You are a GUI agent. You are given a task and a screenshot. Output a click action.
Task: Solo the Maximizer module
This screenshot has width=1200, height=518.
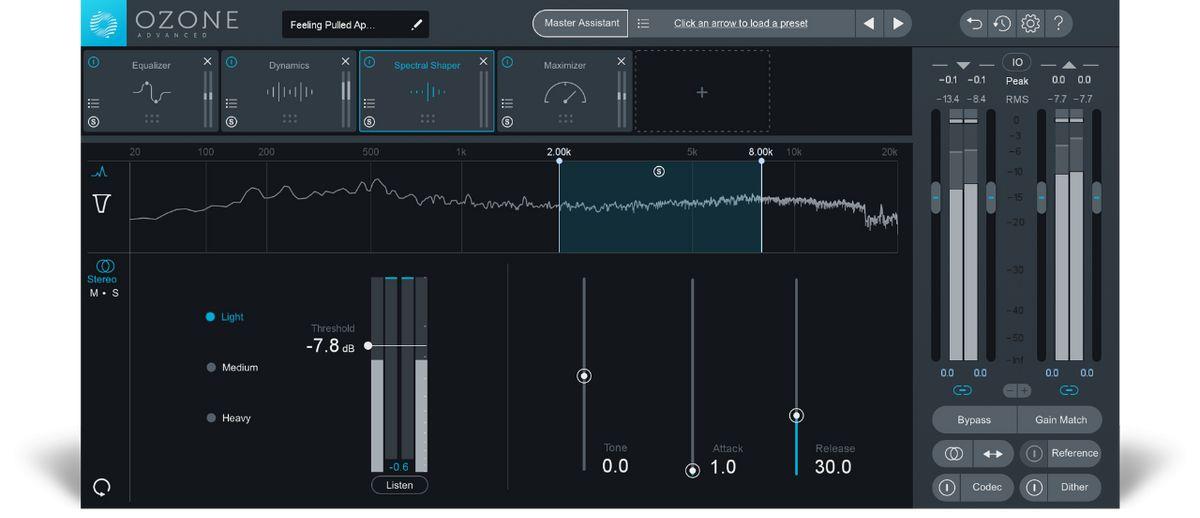point(507,121)
